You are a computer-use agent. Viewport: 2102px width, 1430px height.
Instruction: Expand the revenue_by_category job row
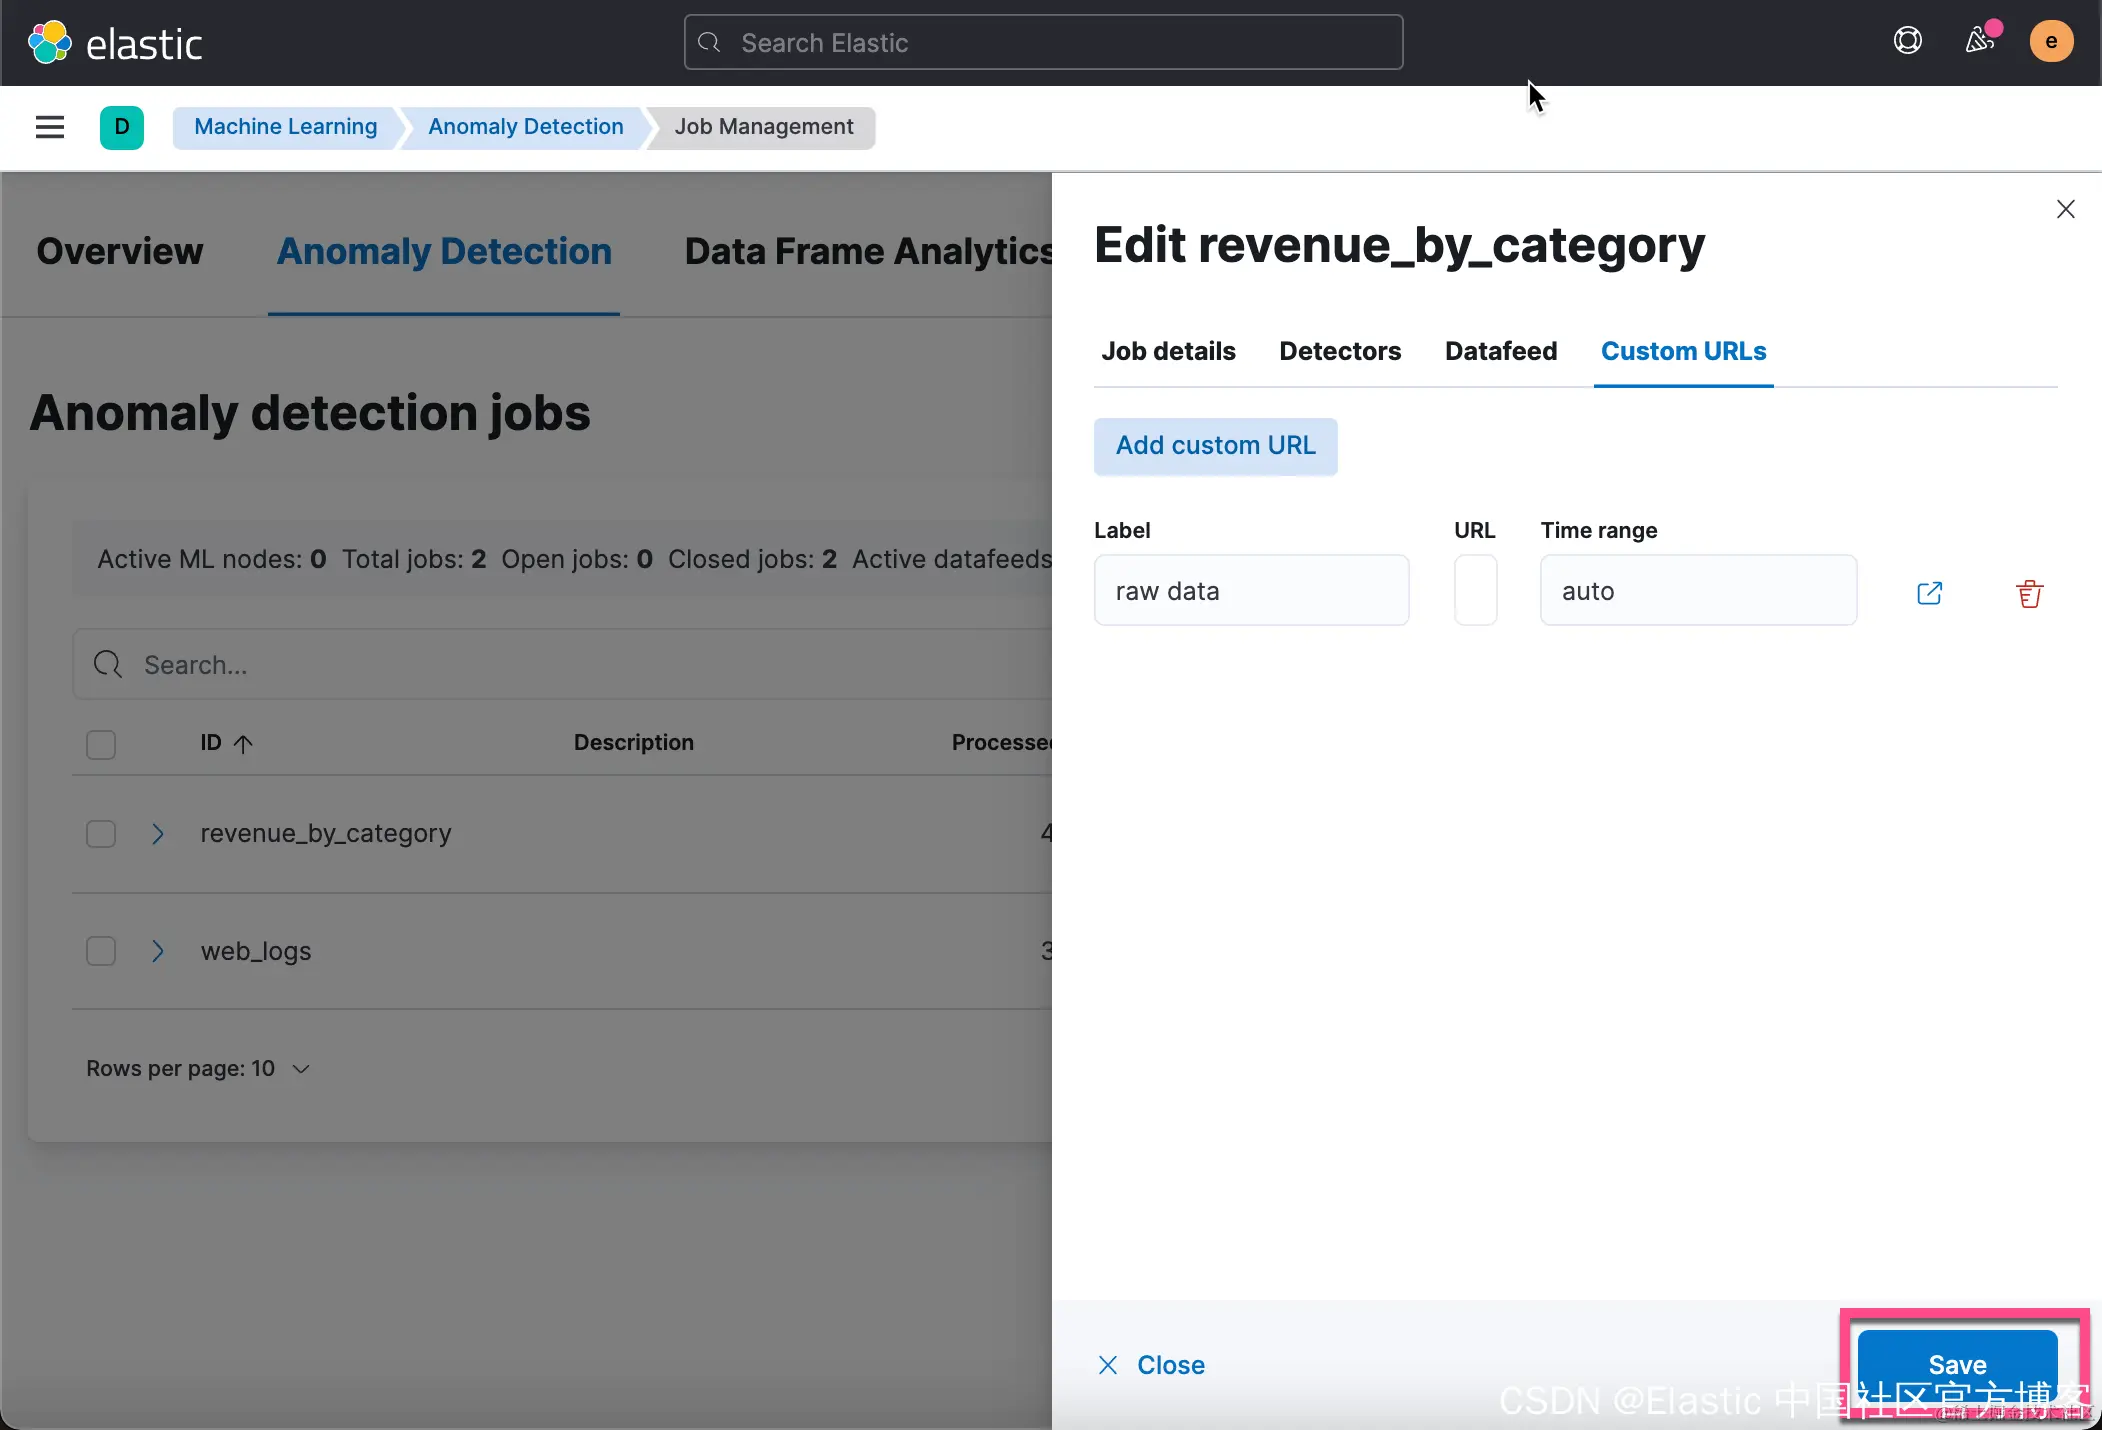(157, 833)
